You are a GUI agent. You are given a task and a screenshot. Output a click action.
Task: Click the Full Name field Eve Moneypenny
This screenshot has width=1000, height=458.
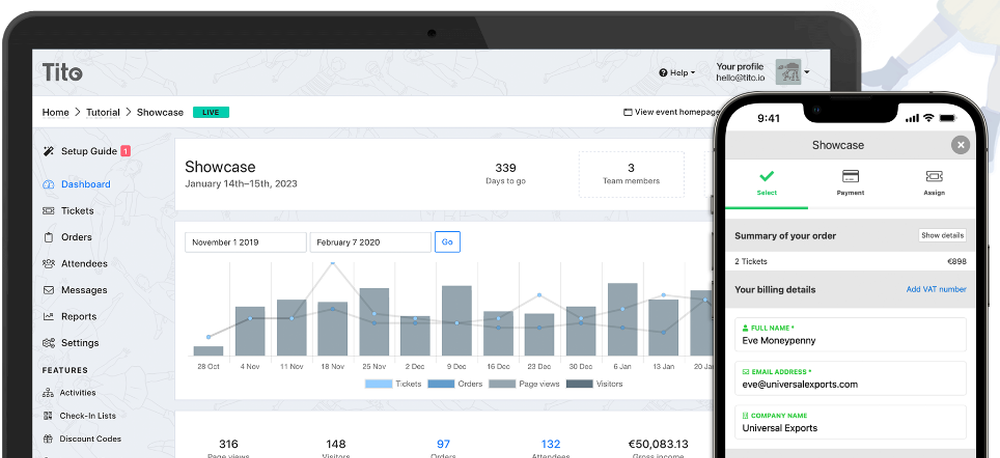click(x=850, y=335)
